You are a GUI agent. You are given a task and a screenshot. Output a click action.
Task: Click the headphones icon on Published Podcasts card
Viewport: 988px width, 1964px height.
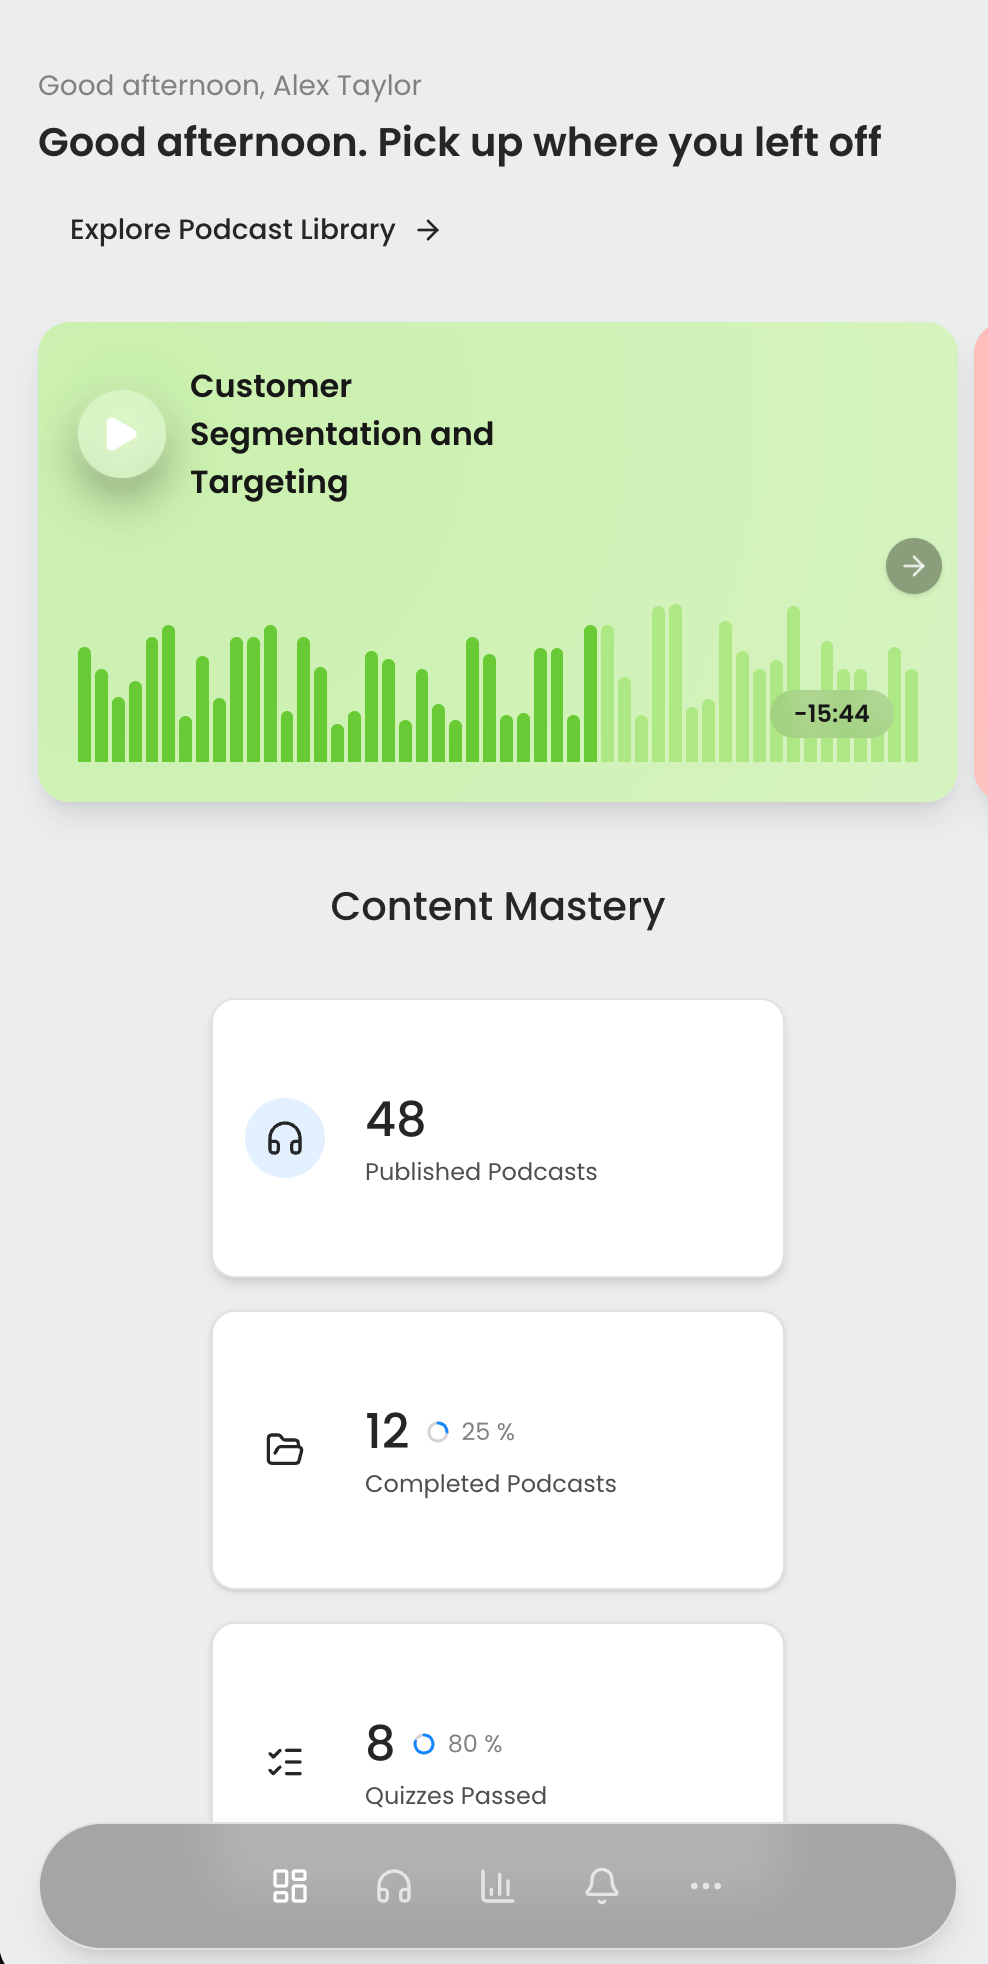[285, 1137]
